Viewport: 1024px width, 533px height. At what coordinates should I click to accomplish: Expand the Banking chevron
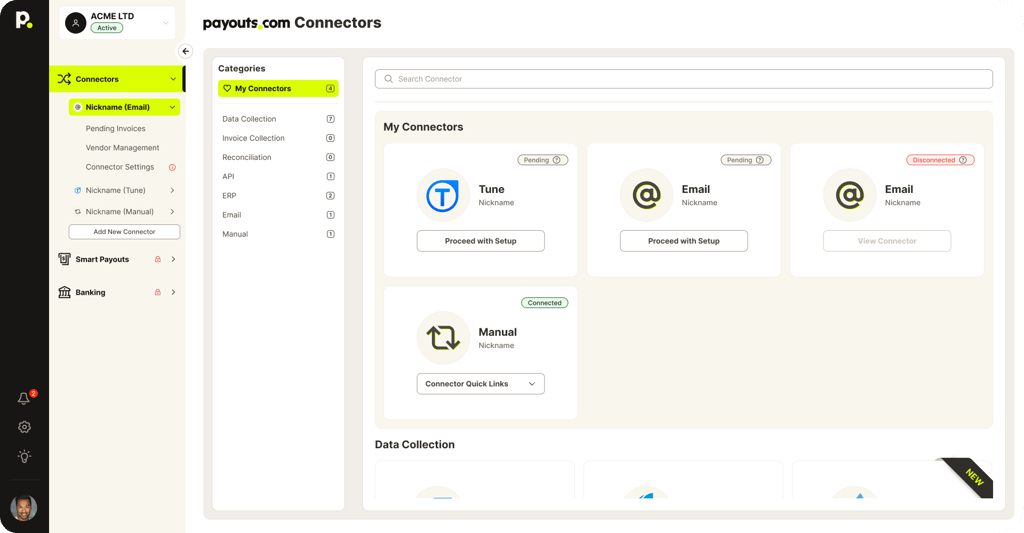point(173,292)
